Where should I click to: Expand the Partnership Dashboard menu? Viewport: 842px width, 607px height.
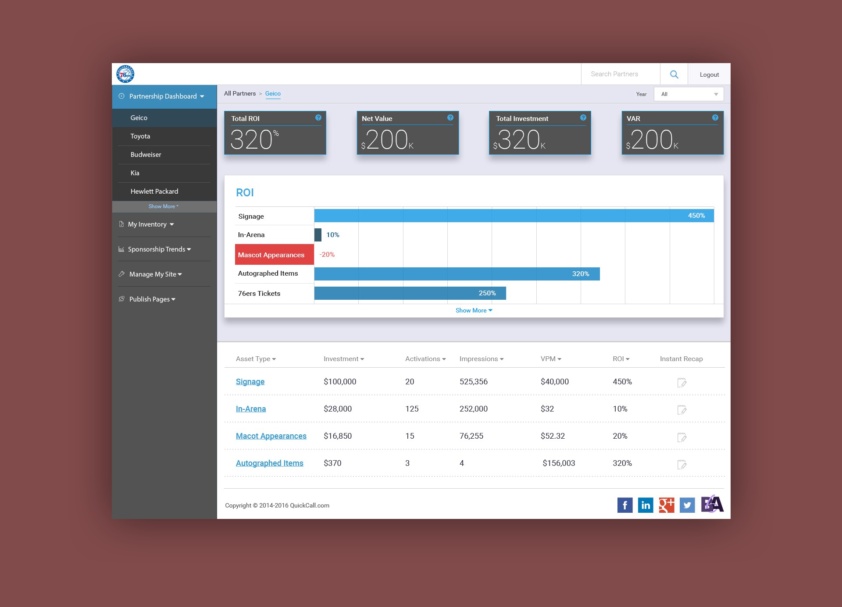[164, 97]
